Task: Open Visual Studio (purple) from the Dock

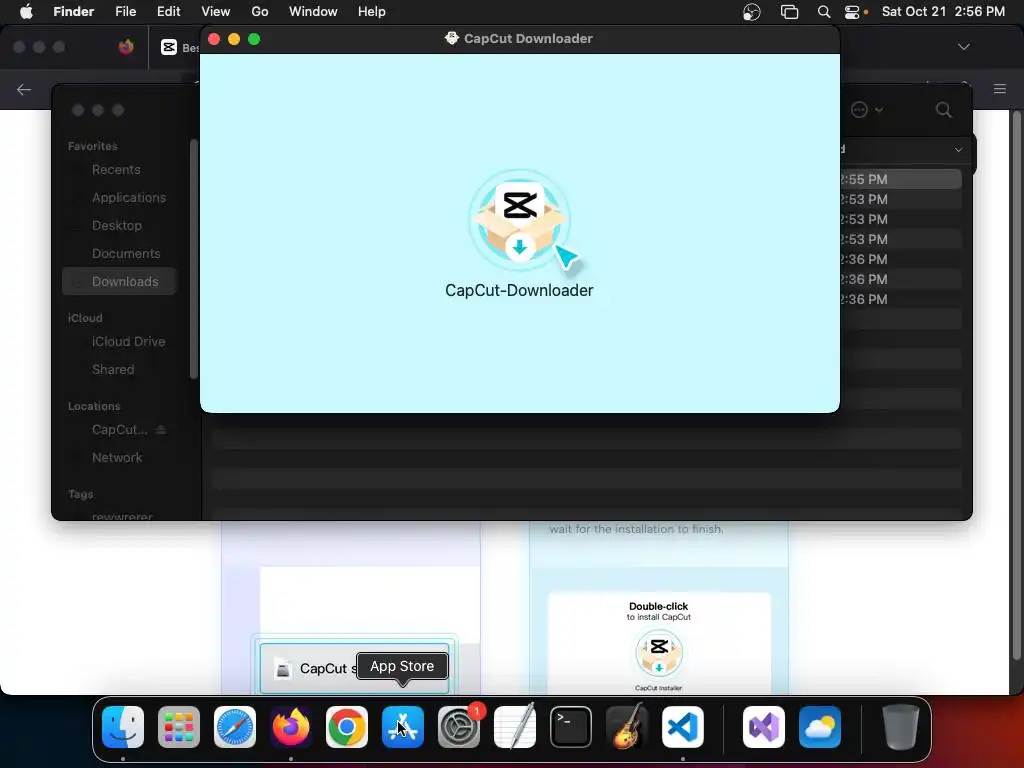Action: (x=763, y=726)
